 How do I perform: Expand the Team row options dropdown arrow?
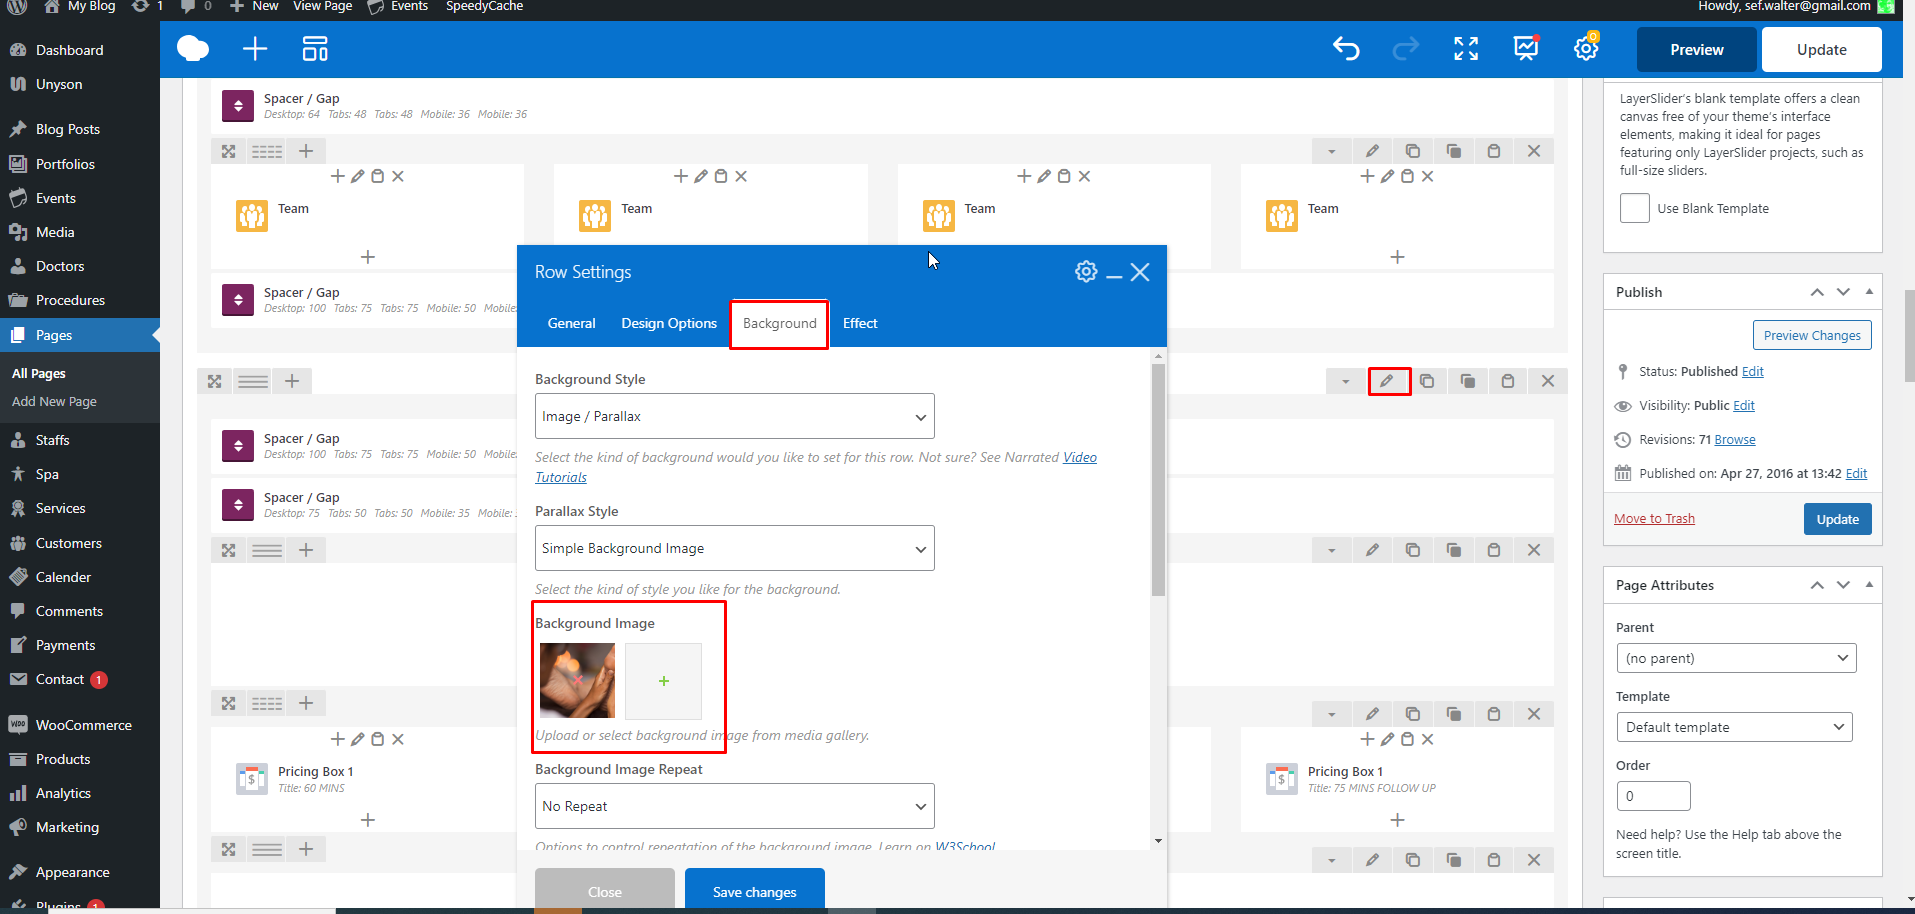point(1331,151)
